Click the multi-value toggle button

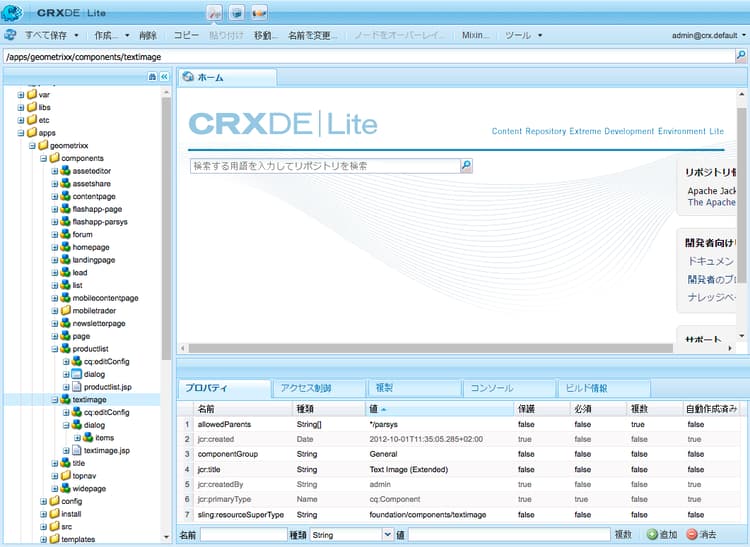623,534
